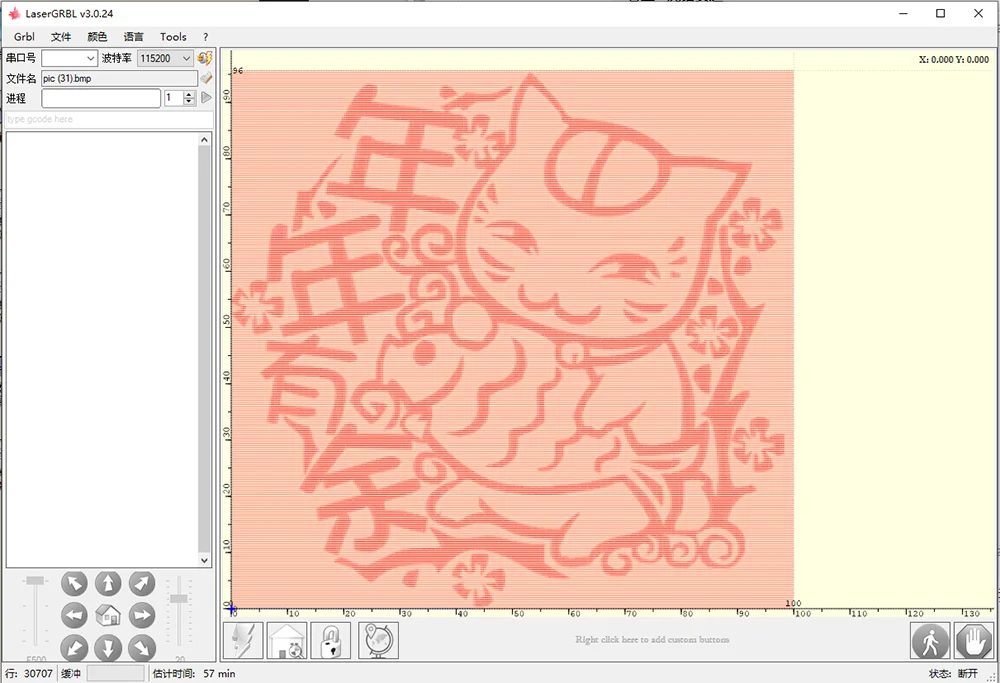Jog laser diagonally up-right

click(x=142, y=583)
